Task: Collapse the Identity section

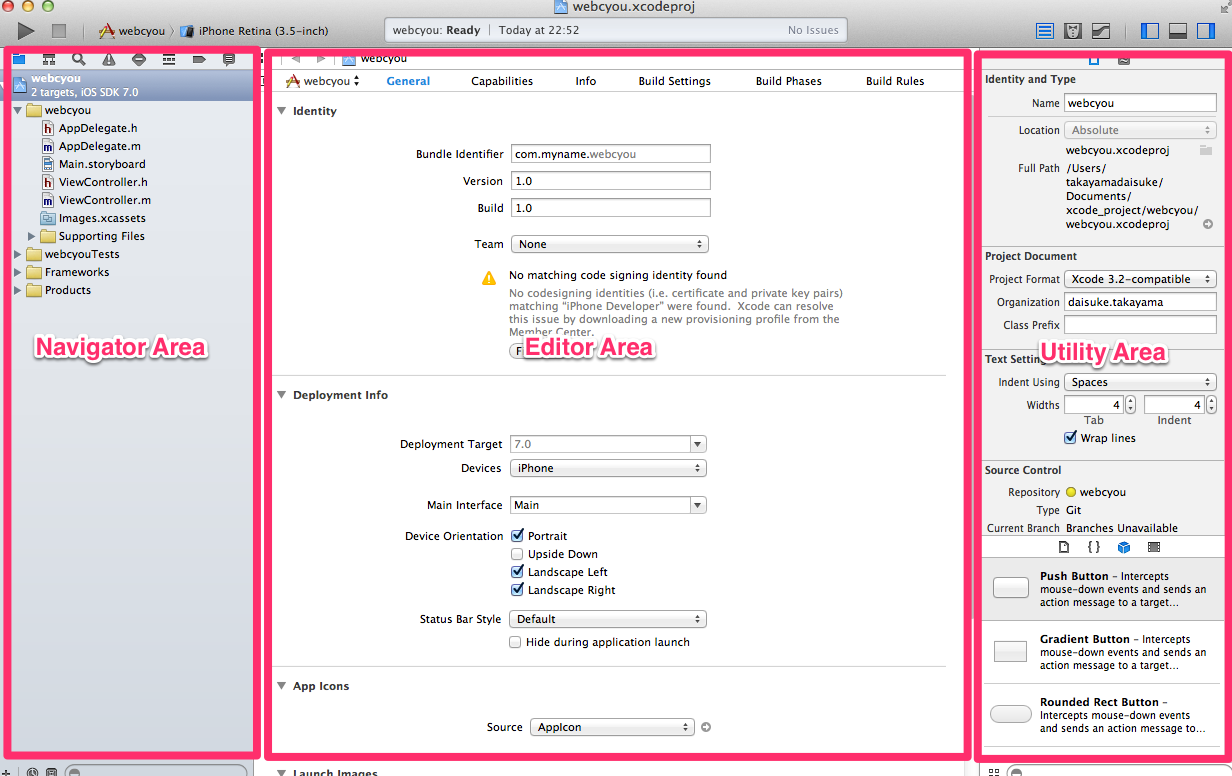Action: (282, 111)
